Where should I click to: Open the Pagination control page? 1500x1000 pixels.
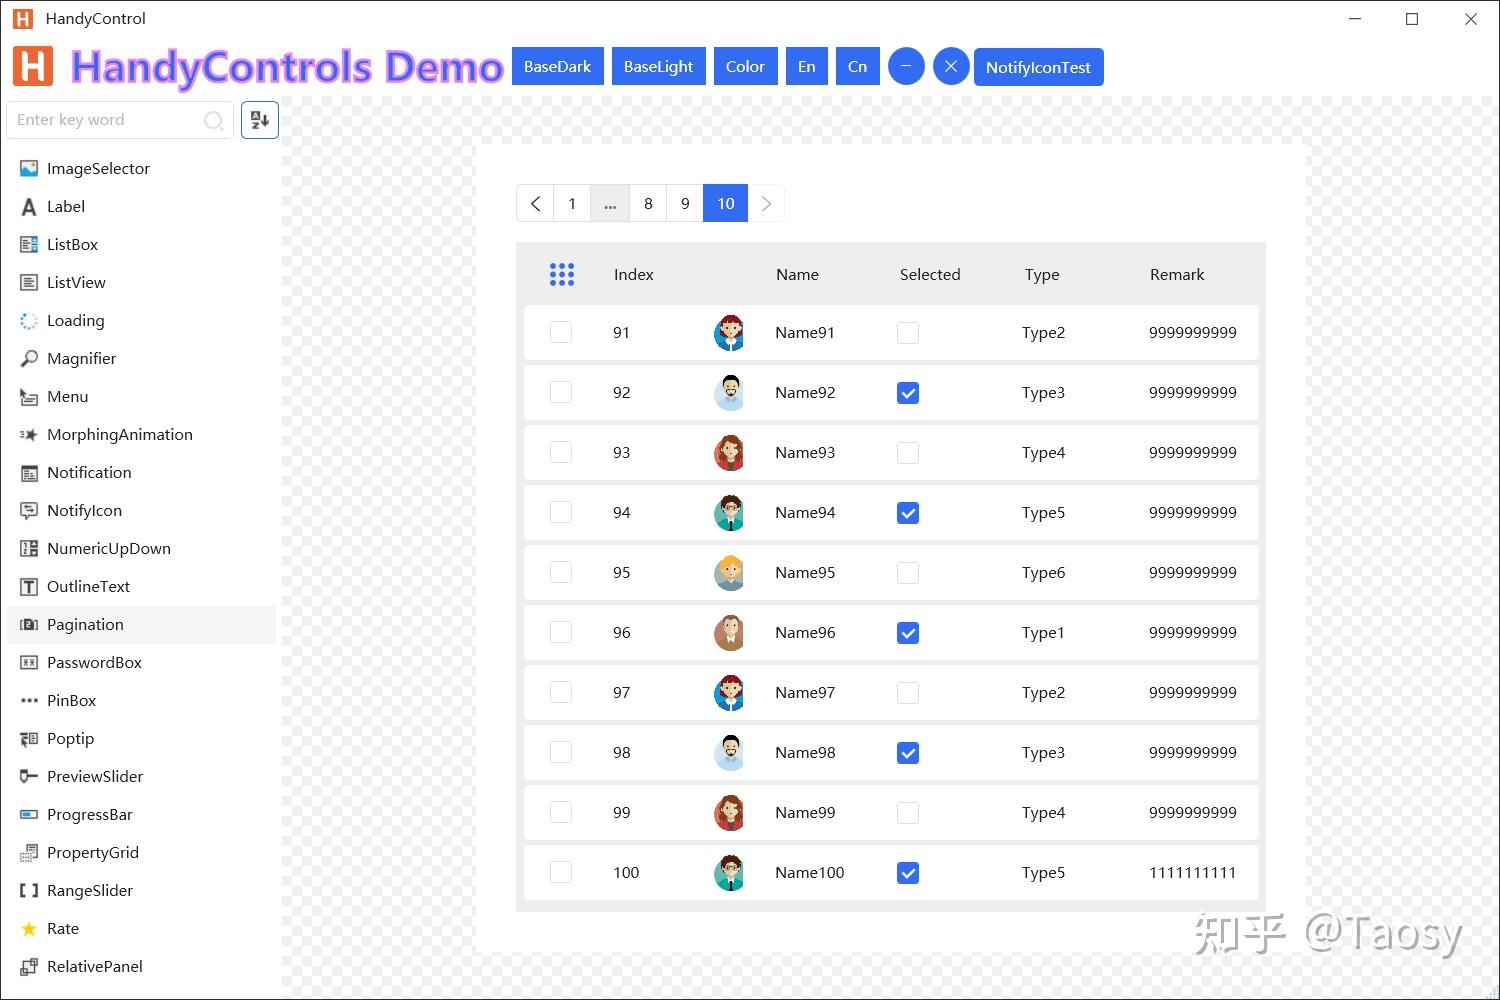pyautogui.click(x=85, y=624)
